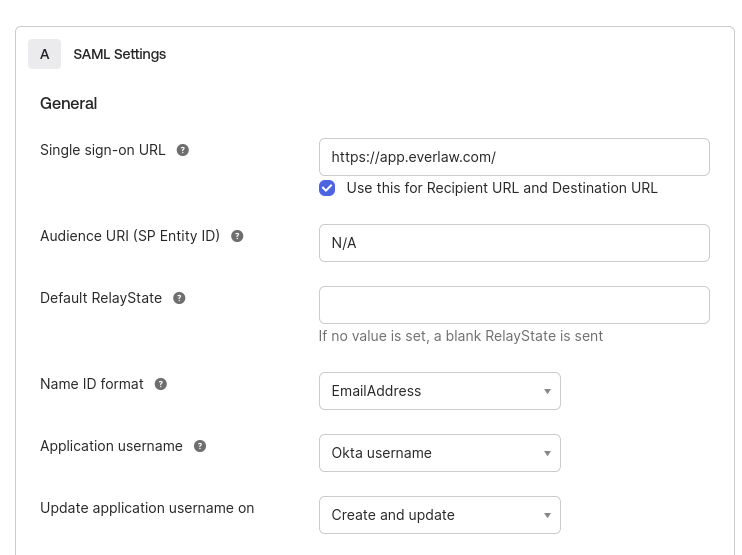Show help for Default RelayState
Viewport: 742px width, 555px height.
(179, 298)
